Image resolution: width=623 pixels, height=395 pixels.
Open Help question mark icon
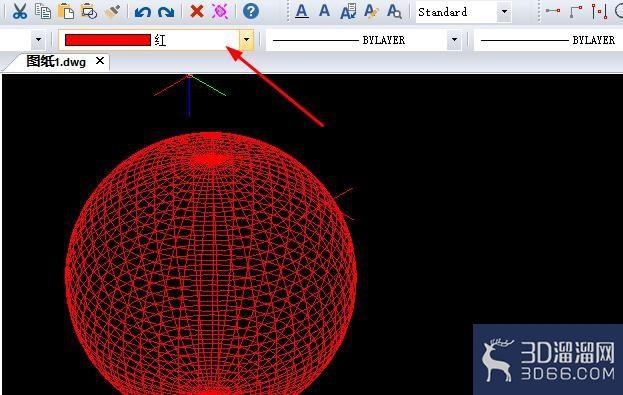pyautogui.click(x=251, y=11)
